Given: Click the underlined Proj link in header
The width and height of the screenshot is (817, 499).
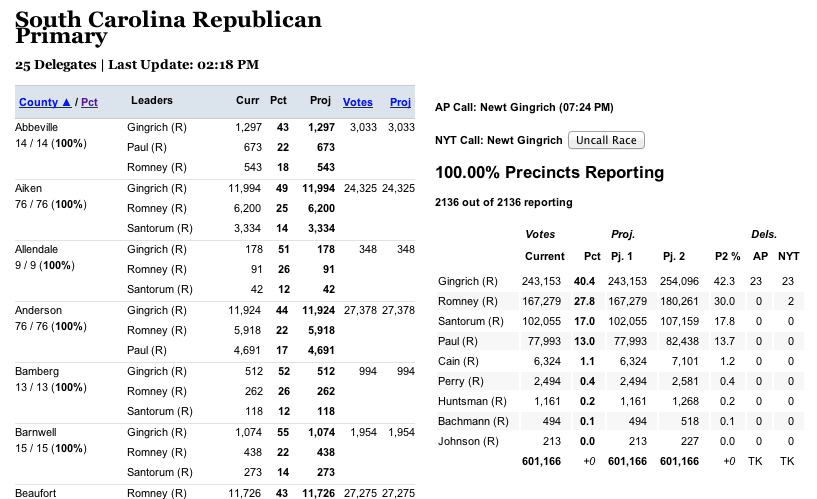Looking at the screenshot, I should point(400,102).
